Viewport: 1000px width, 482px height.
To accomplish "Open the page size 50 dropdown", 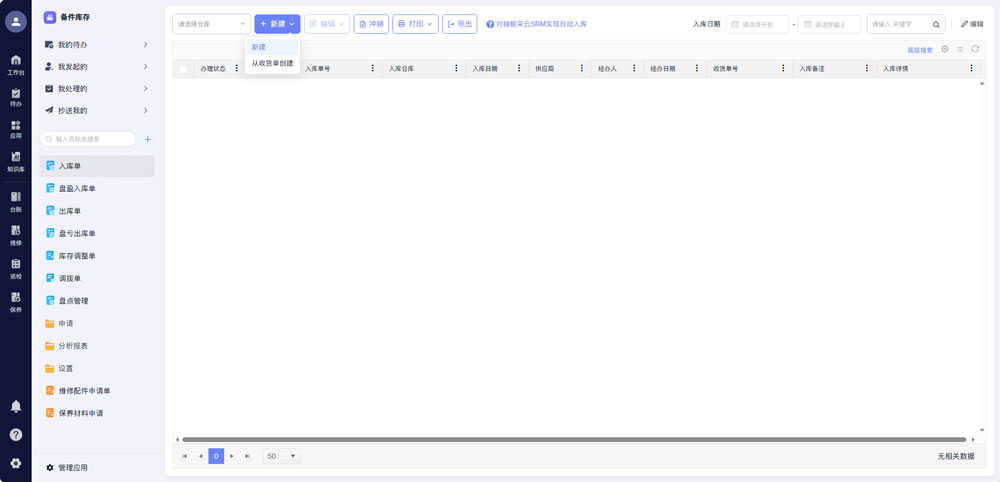I will point(281,456).
